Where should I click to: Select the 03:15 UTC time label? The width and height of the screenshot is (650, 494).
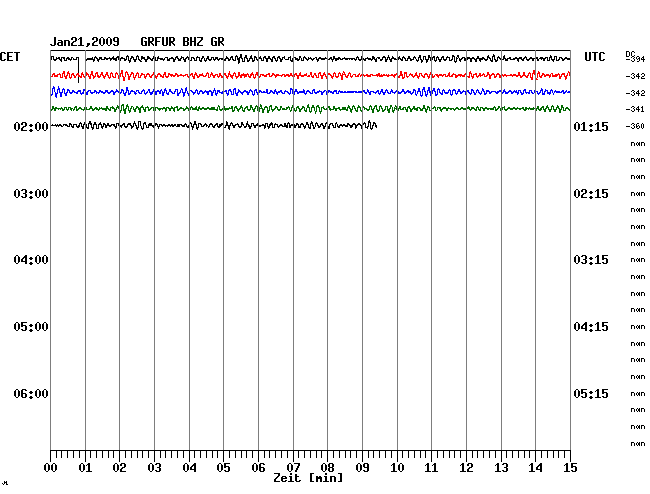[591, 260]
